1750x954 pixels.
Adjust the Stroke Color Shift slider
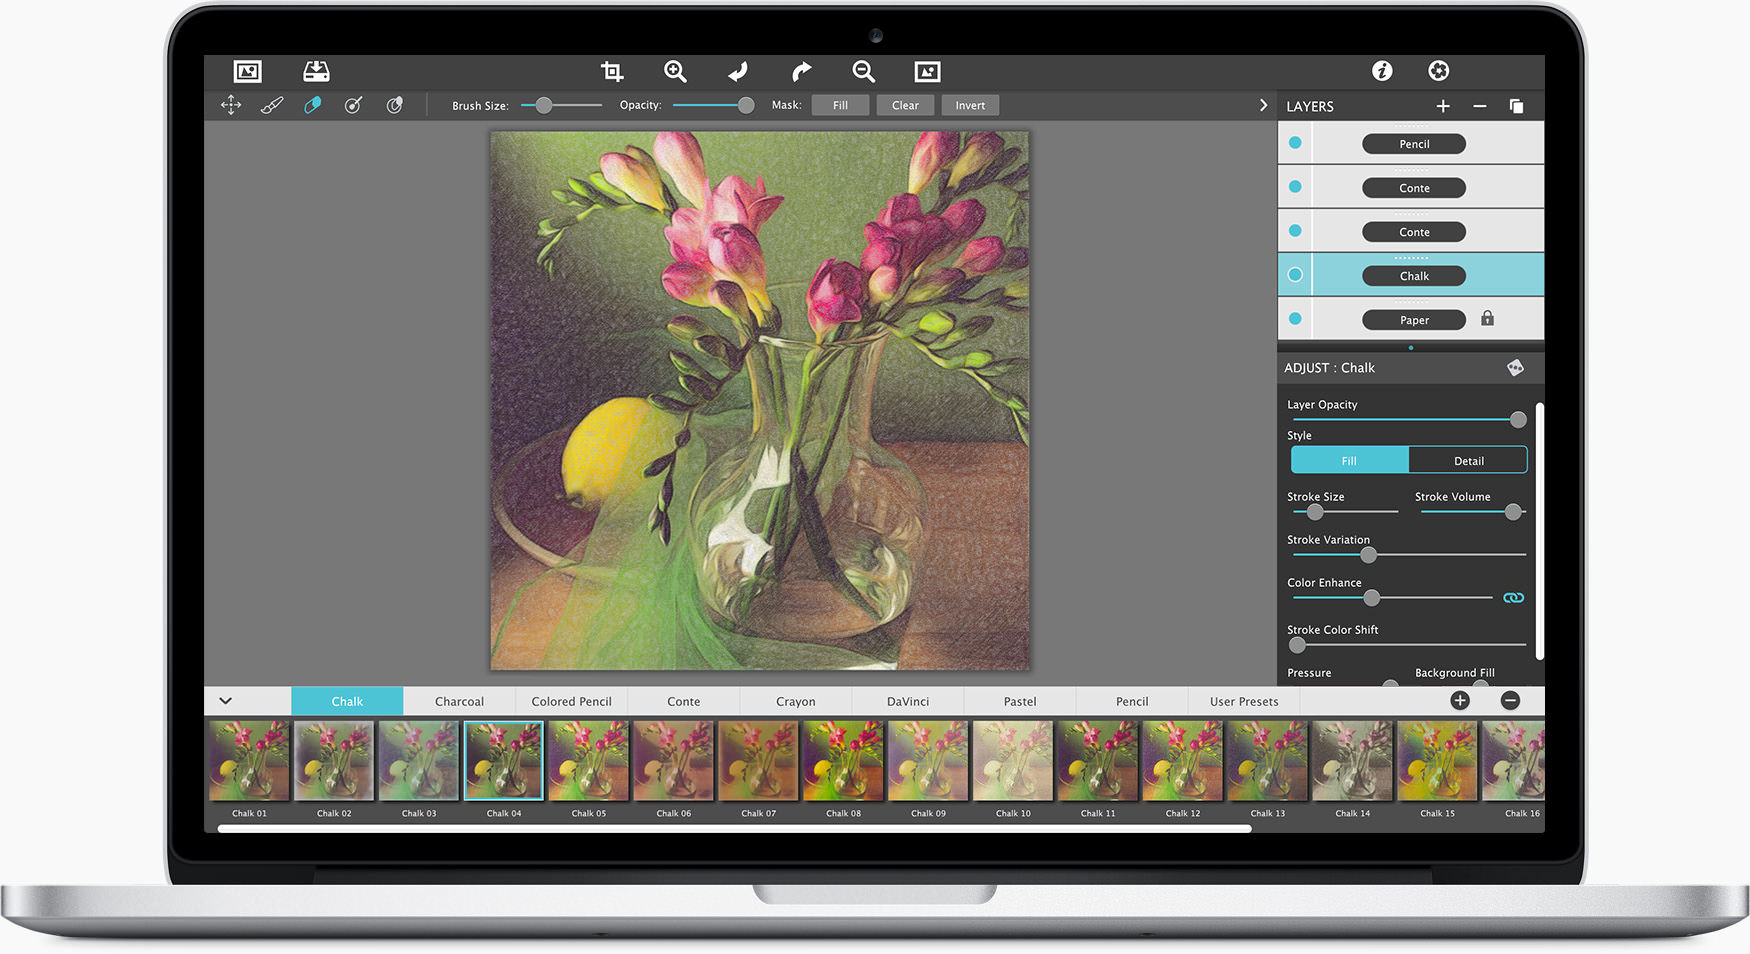click(1408, 645)
